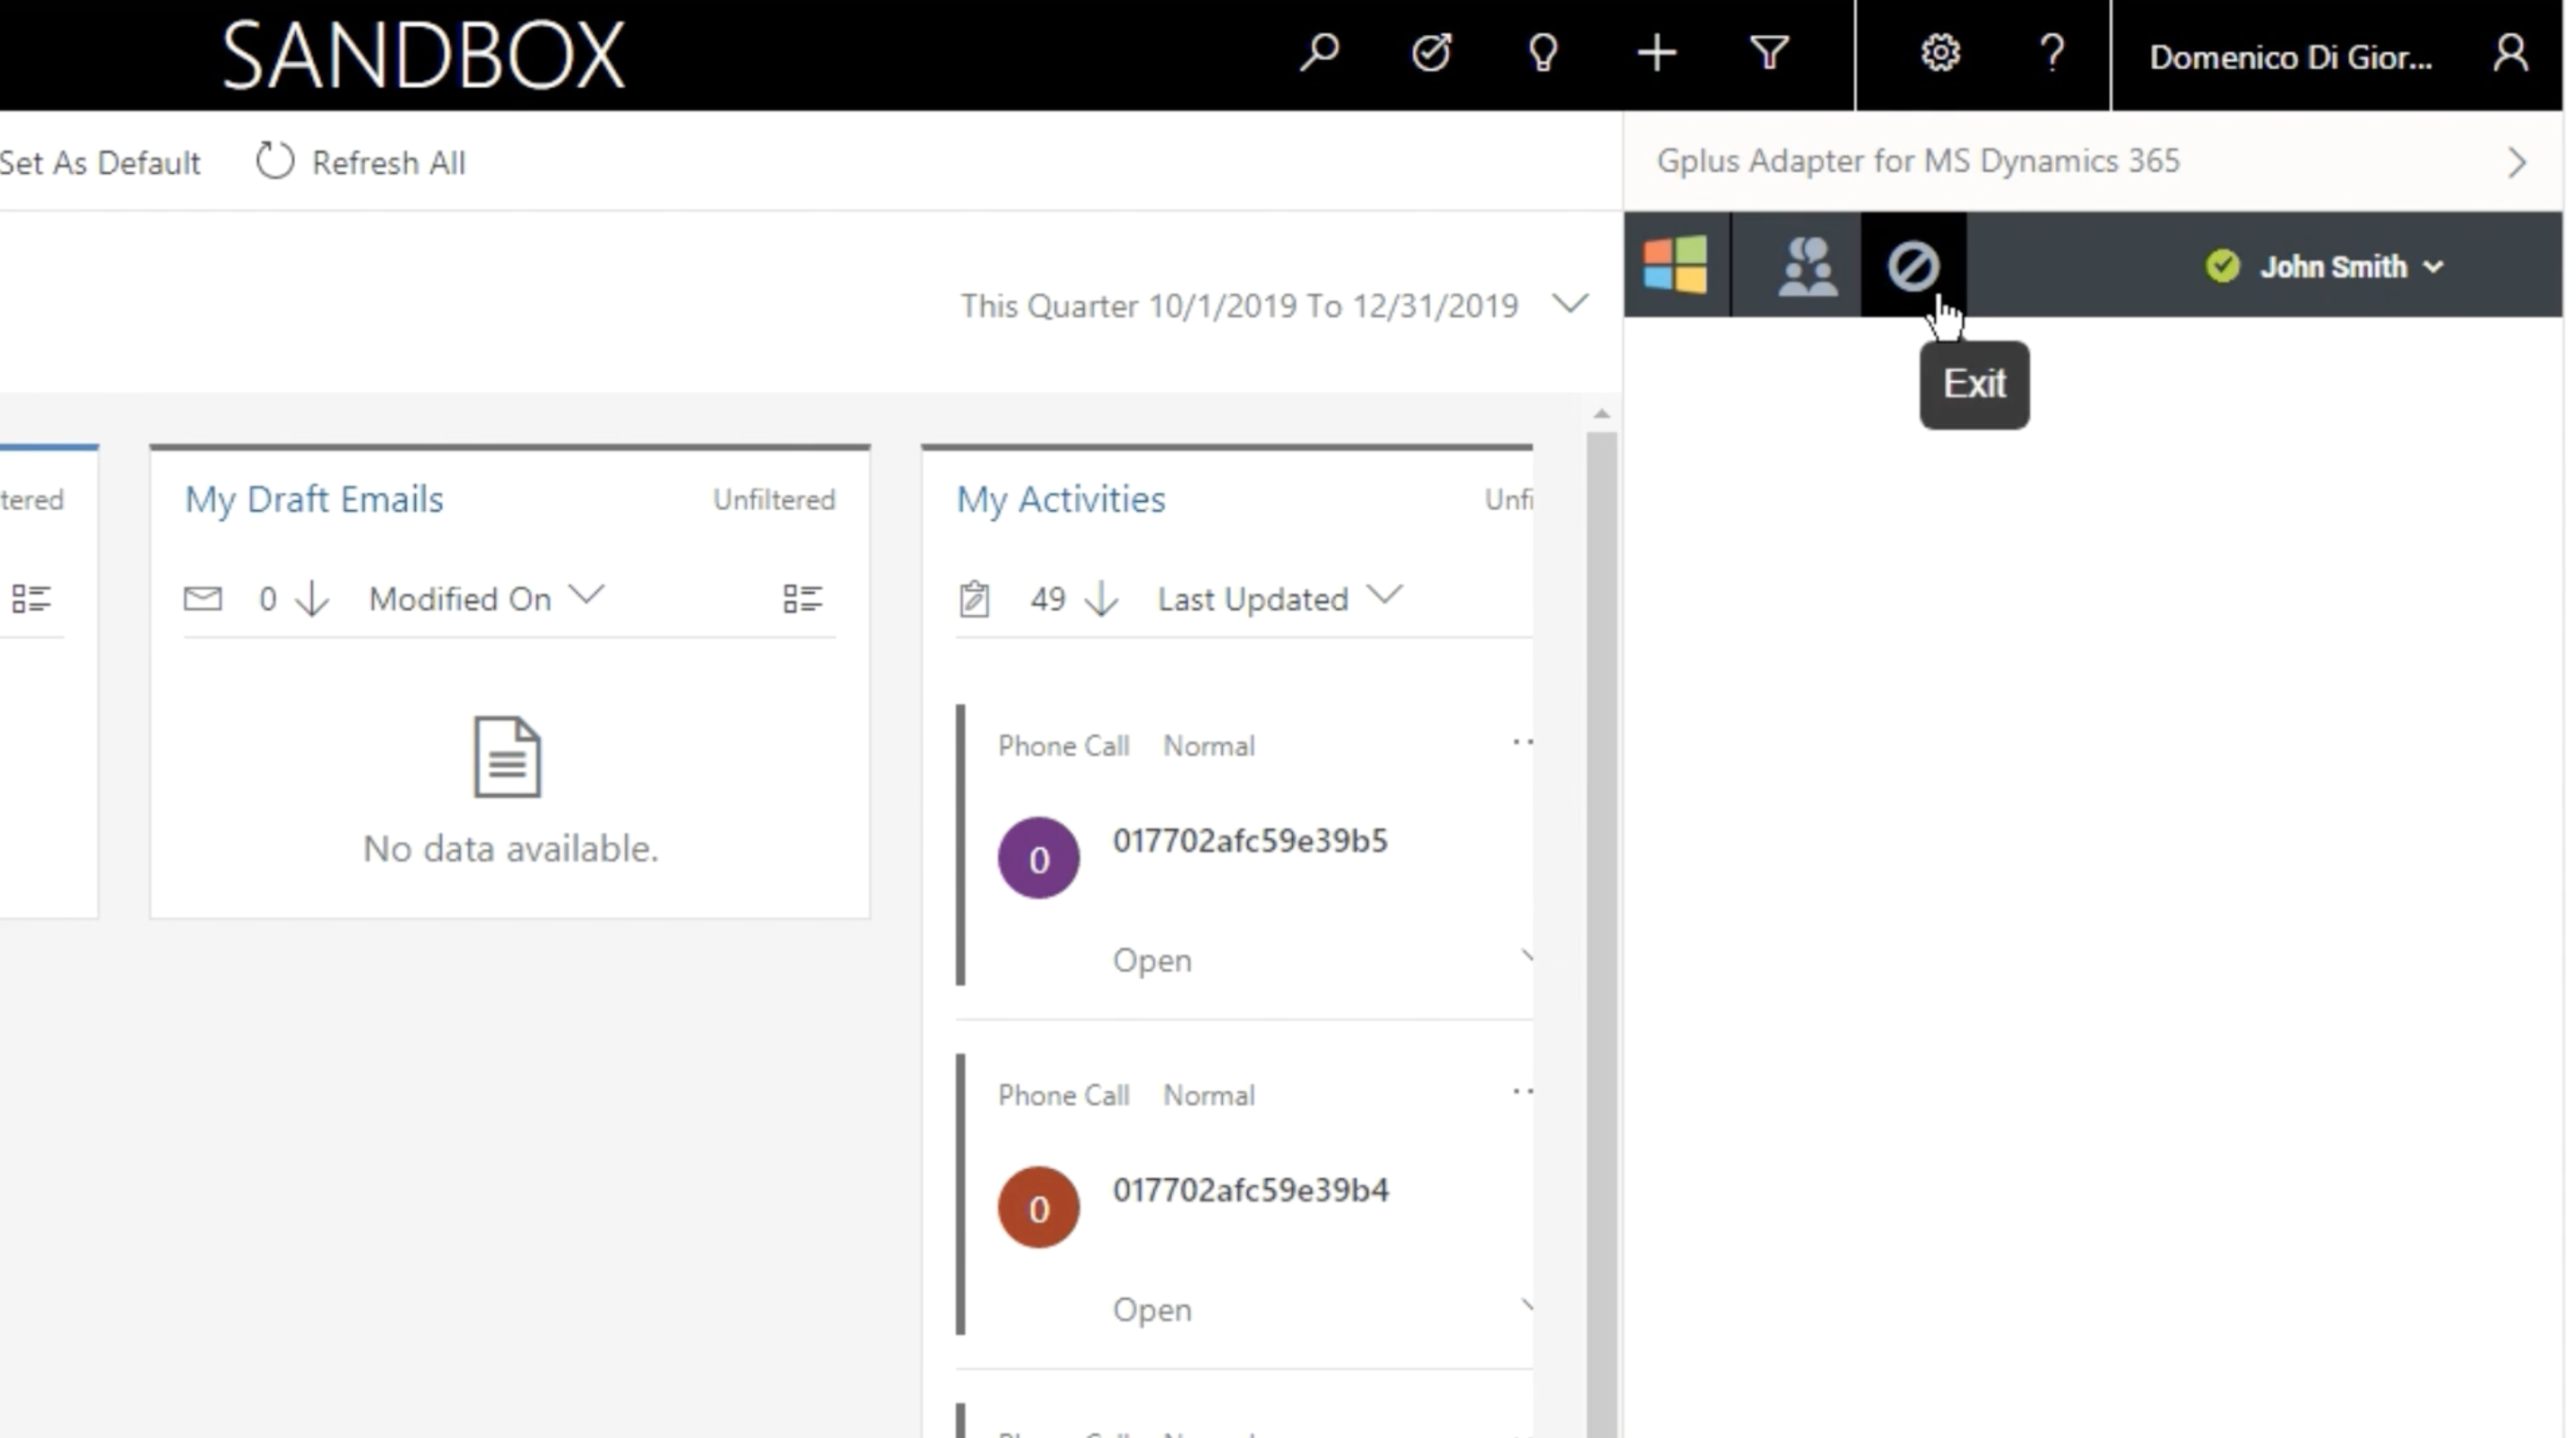The image size is (2576, 1438).
Task: Toggle sort direction arrow in Draft Emails
Action: point(313,599)
